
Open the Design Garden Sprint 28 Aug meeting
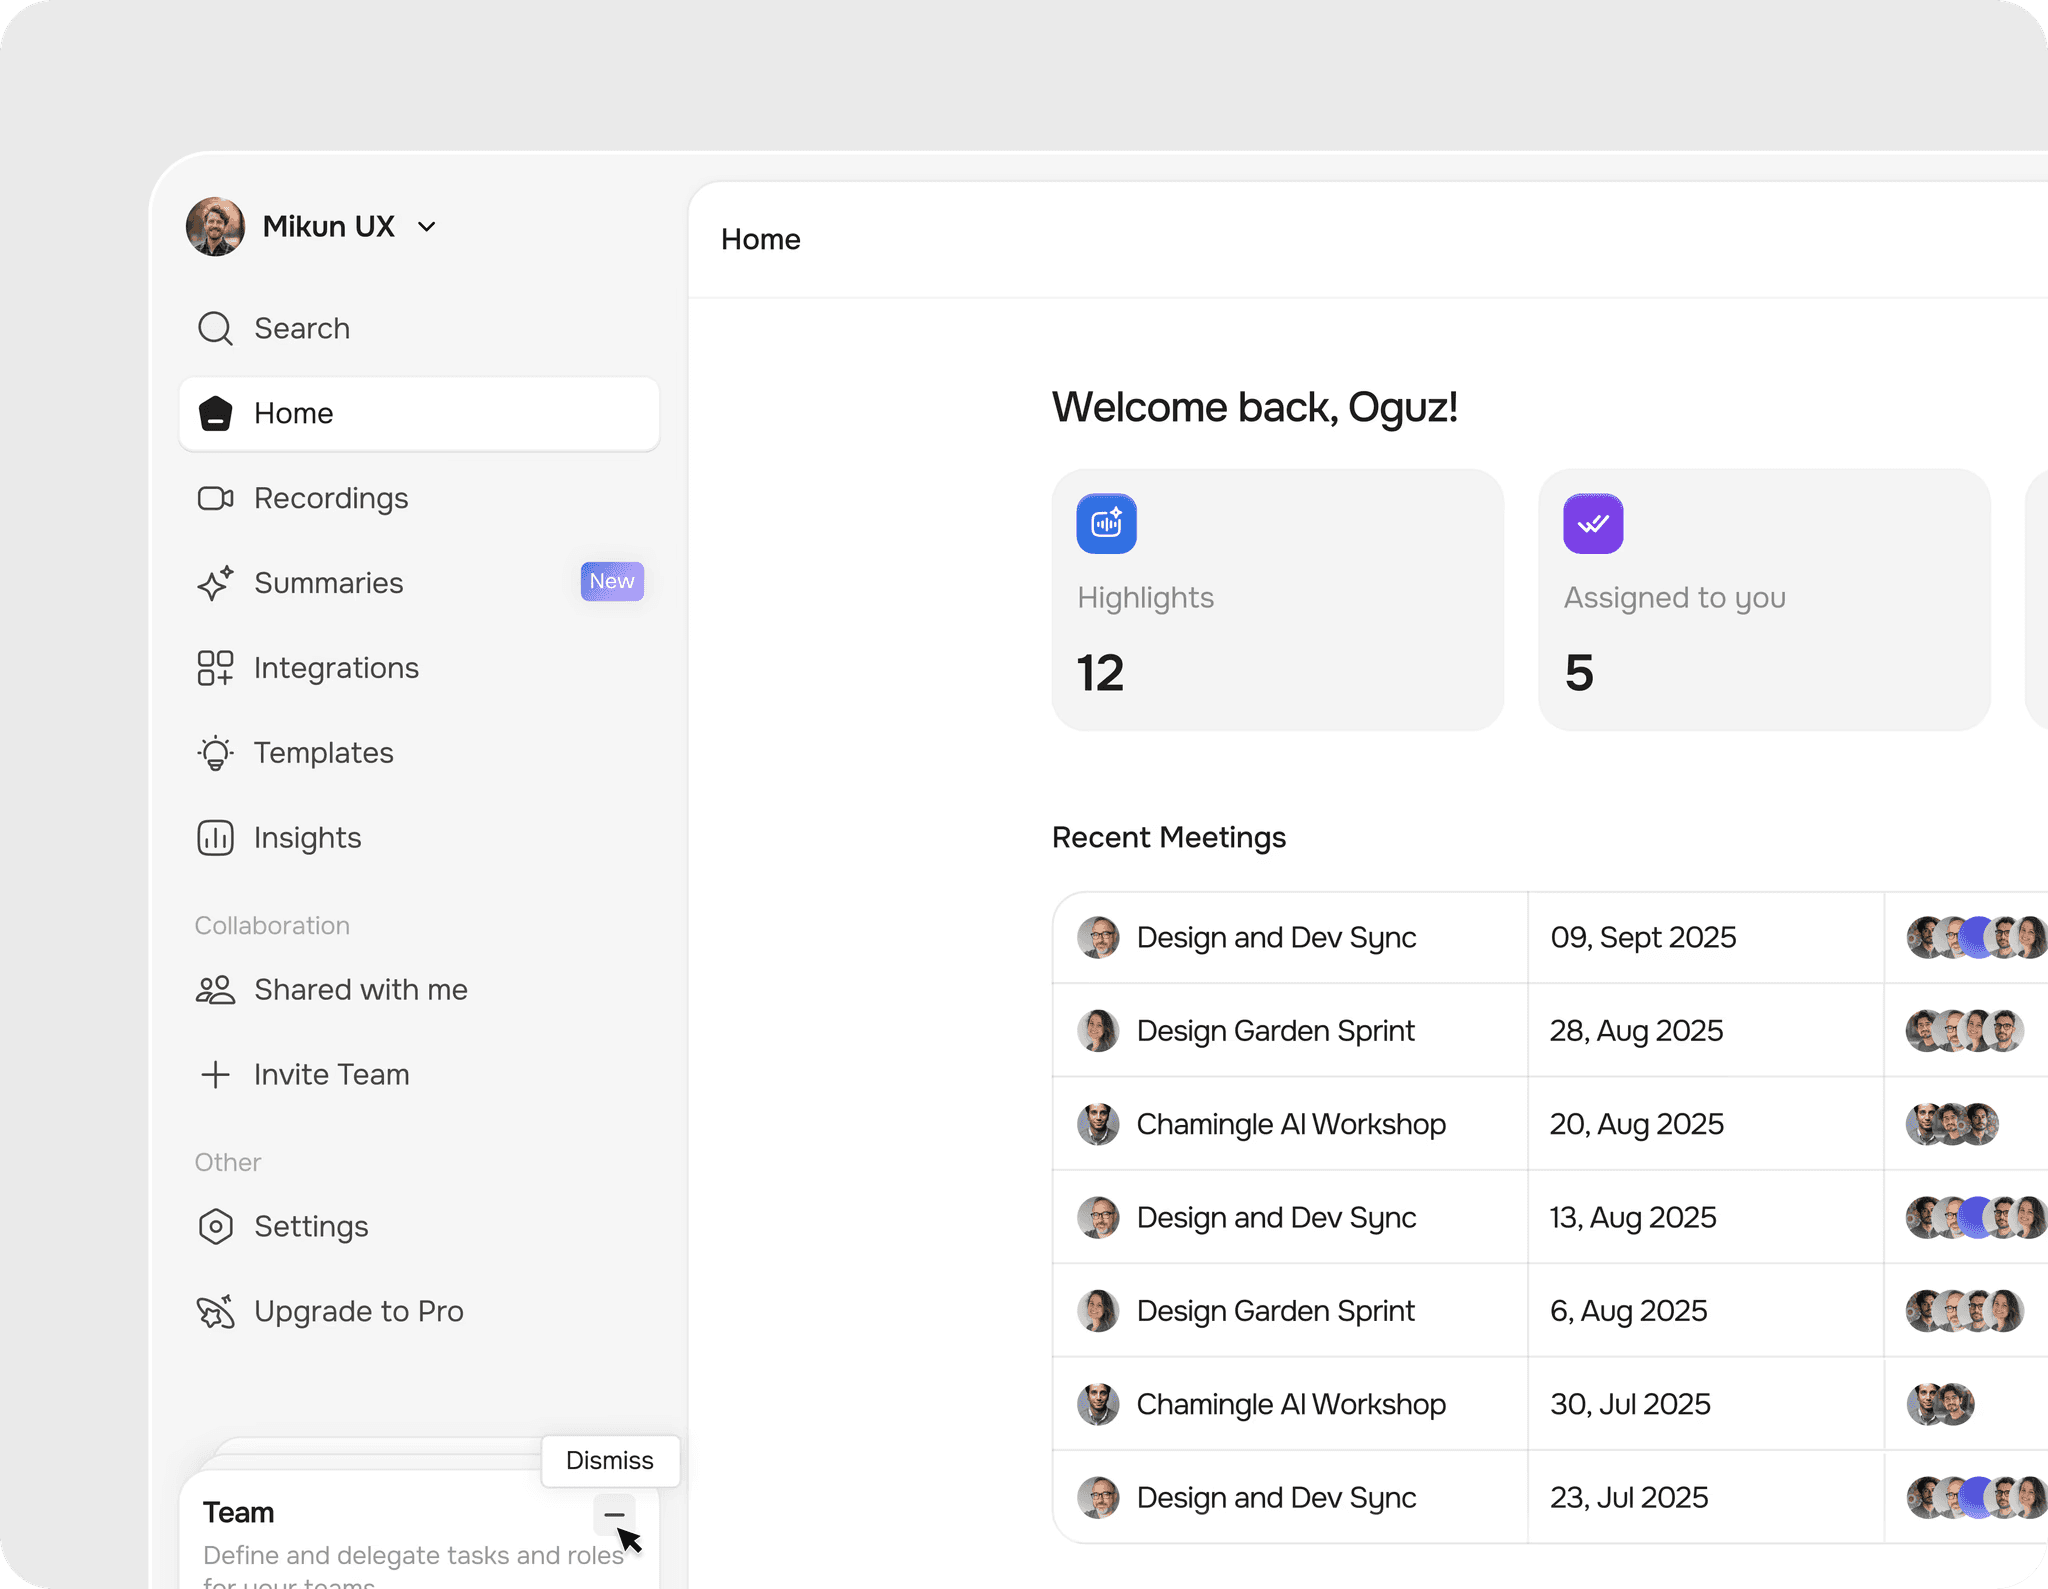pyautogui.click(x=1275, y=1030)
